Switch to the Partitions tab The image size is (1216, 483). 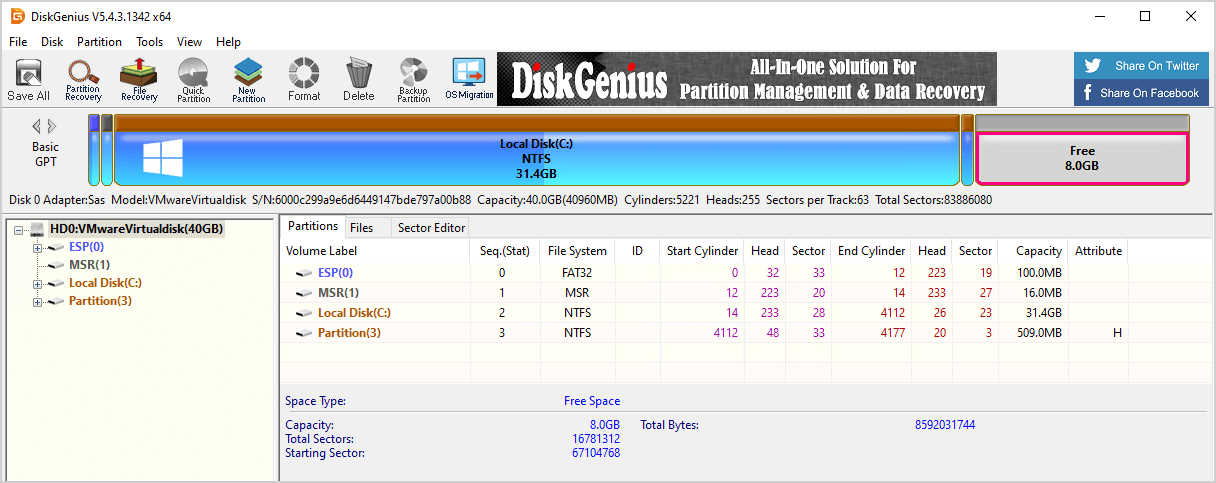tap(312, 227)
